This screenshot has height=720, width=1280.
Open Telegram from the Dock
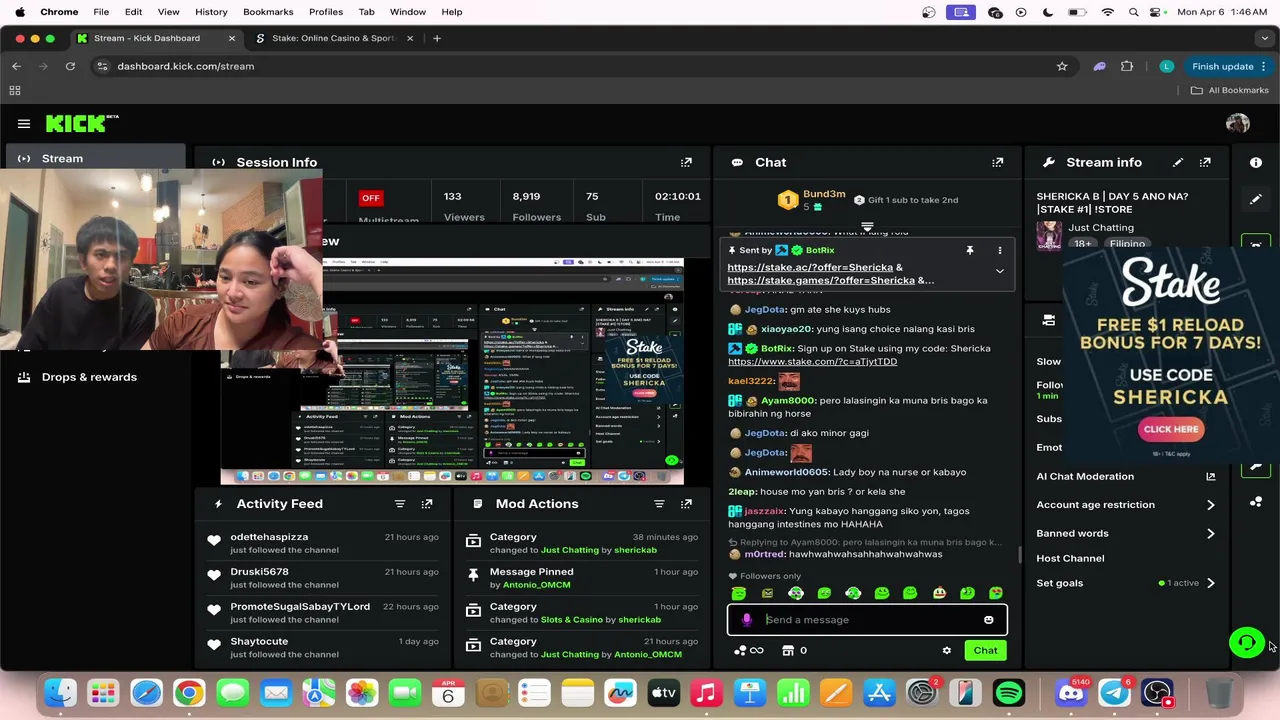[x=1114, y=693]
